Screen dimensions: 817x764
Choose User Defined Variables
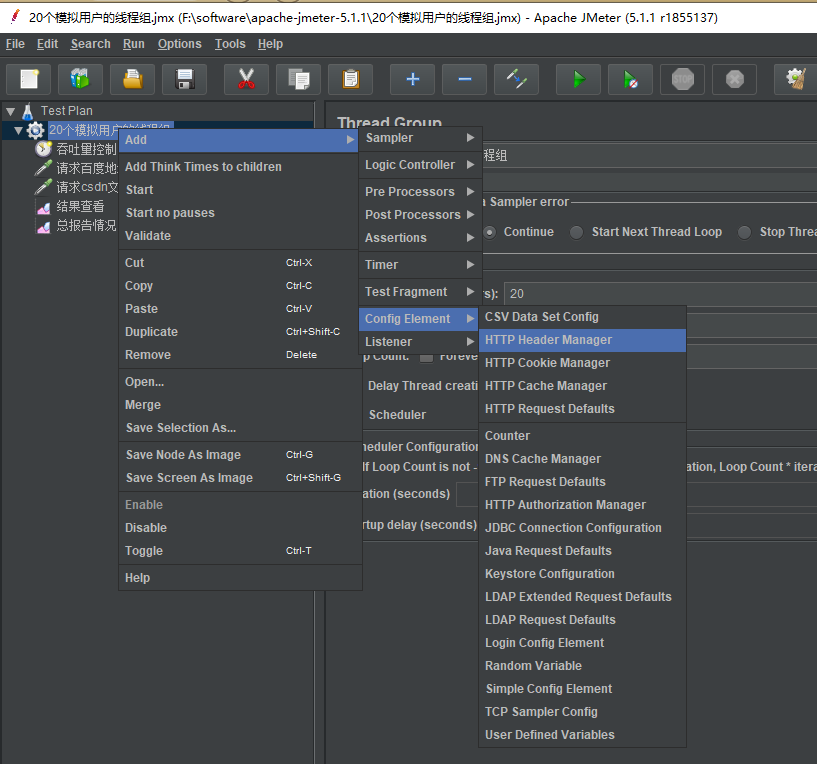coord(582,735)
